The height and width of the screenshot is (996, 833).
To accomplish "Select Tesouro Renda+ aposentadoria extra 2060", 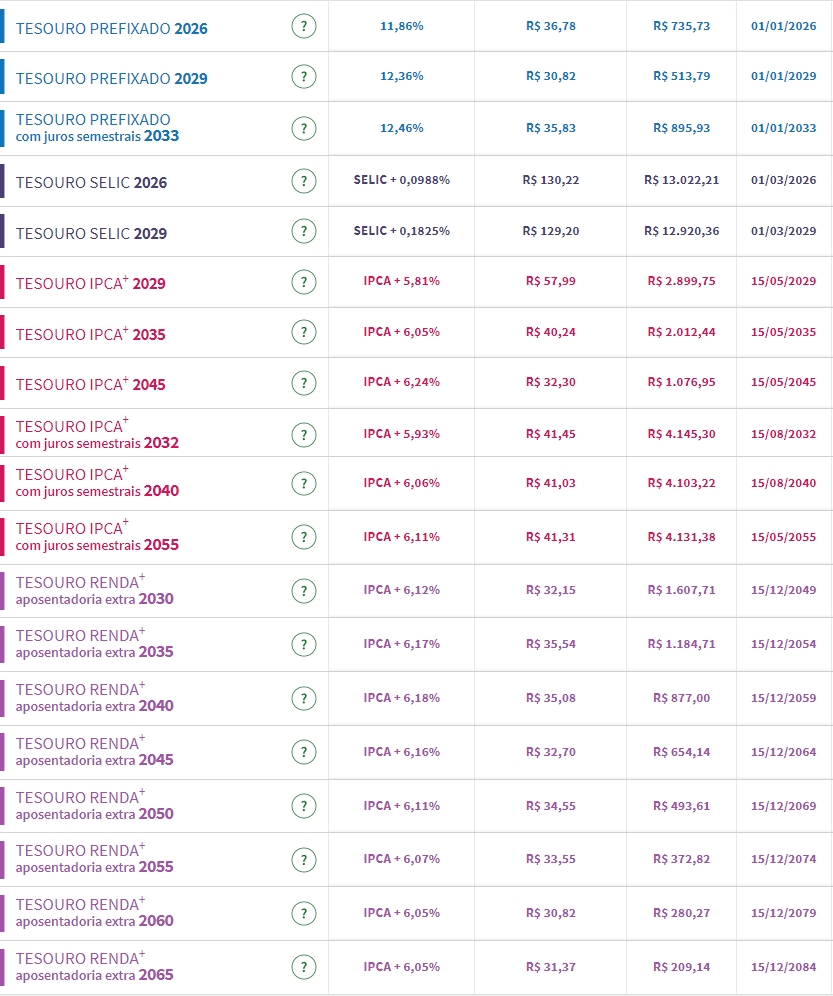I will point(94,913).
